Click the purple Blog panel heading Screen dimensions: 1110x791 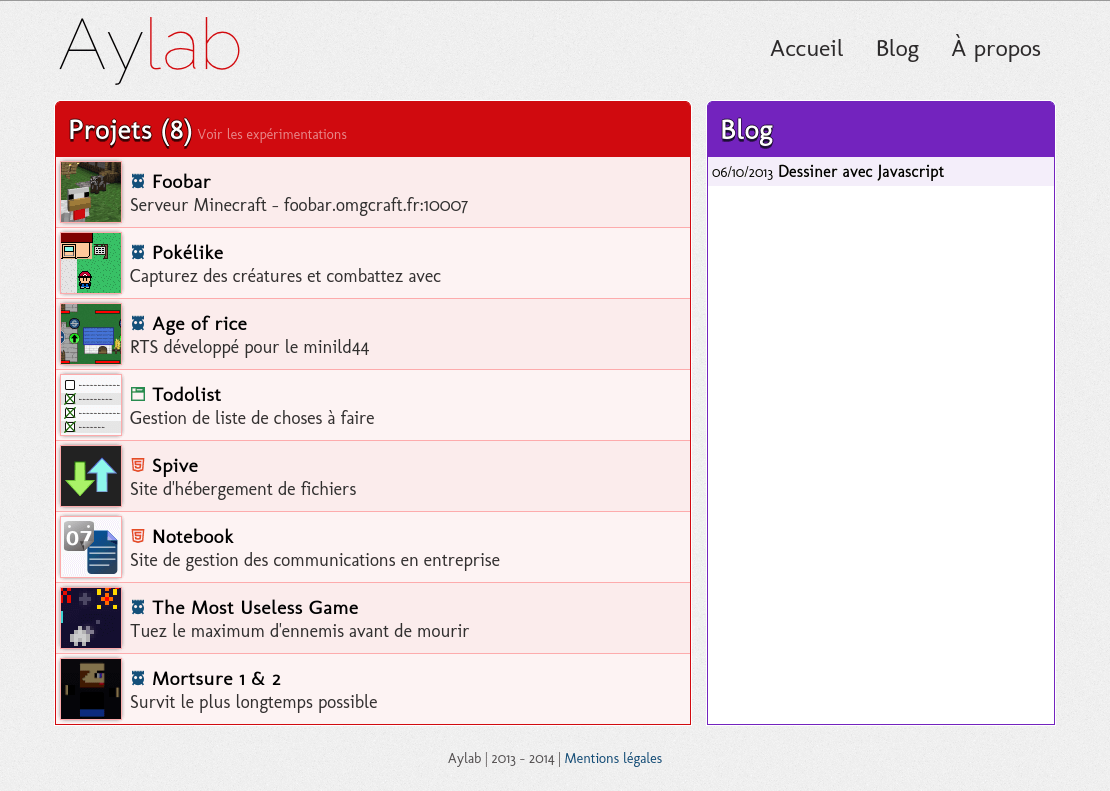[746, 130]
